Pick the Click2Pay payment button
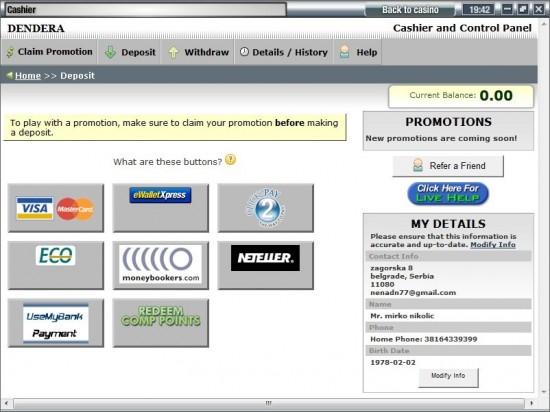The height and width of the screenshot is (412, 550). pyautogui.click(x=266, y=208)
